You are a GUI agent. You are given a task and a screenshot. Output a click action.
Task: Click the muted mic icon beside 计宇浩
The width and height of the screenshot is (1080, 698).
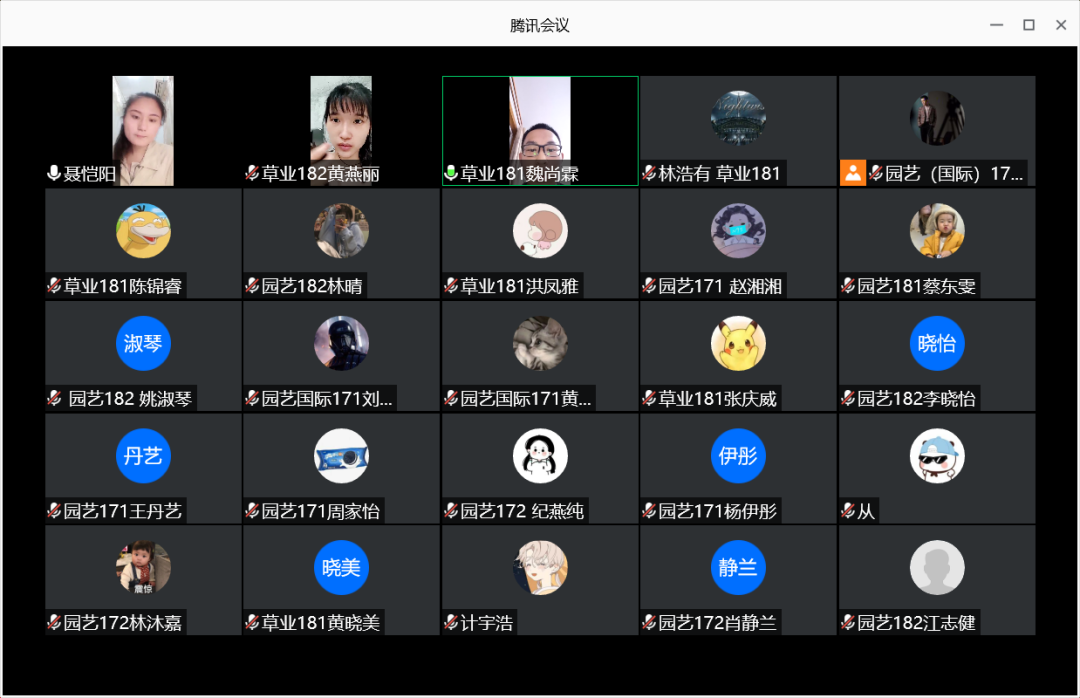click(451, 623)
